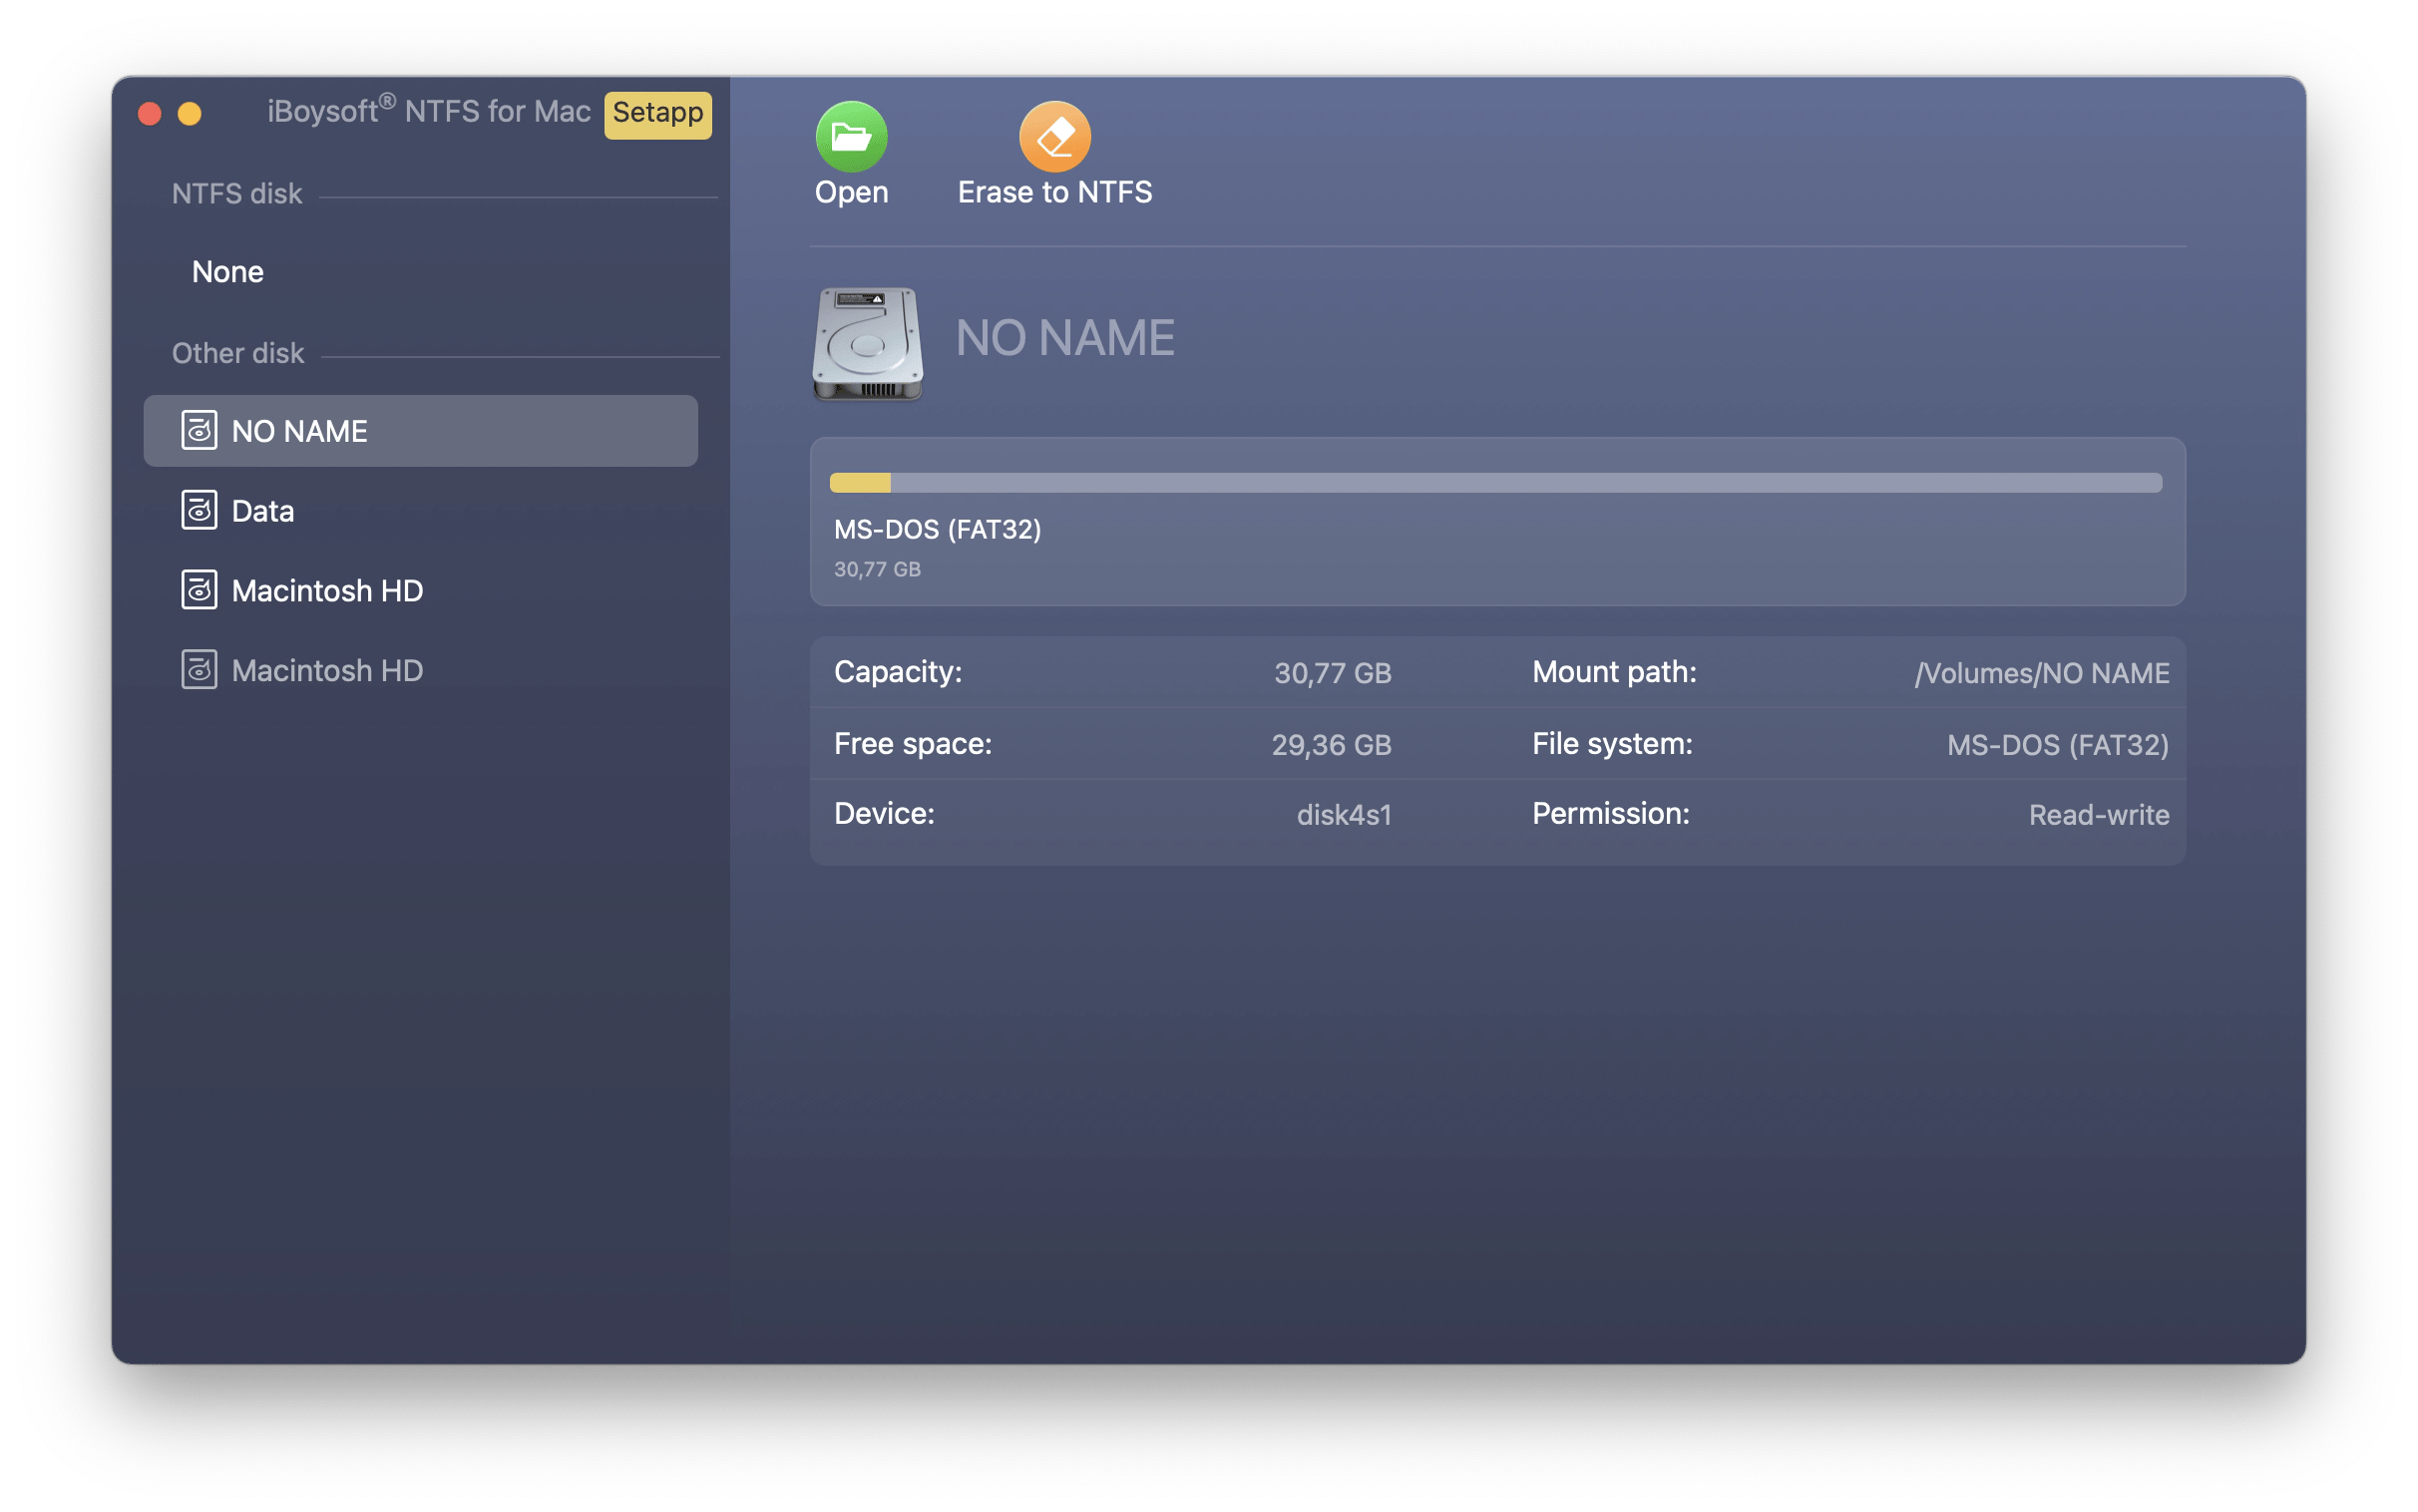
Task: Click the disk usage progress bar
Action: 1495,483
